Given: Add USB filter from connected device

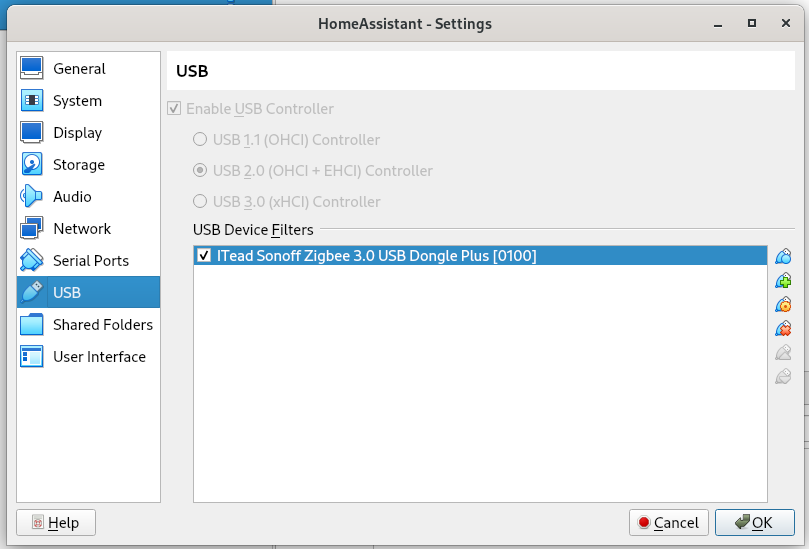Looking at the screenshot, I should (784, 280).
